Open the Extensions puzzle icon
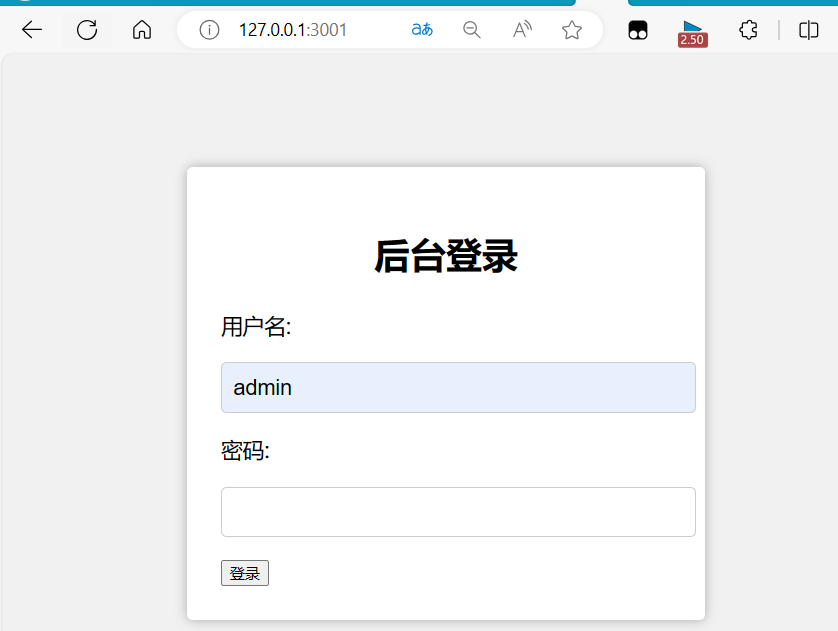 [748, 30]
